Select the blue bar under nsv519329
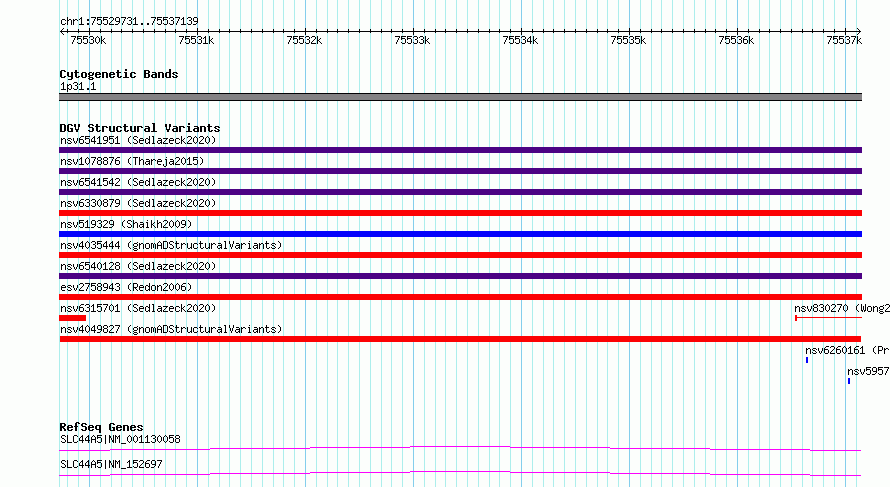Image resolution: width=890 pixels, height=487 pixels. (x=460, y=234)
